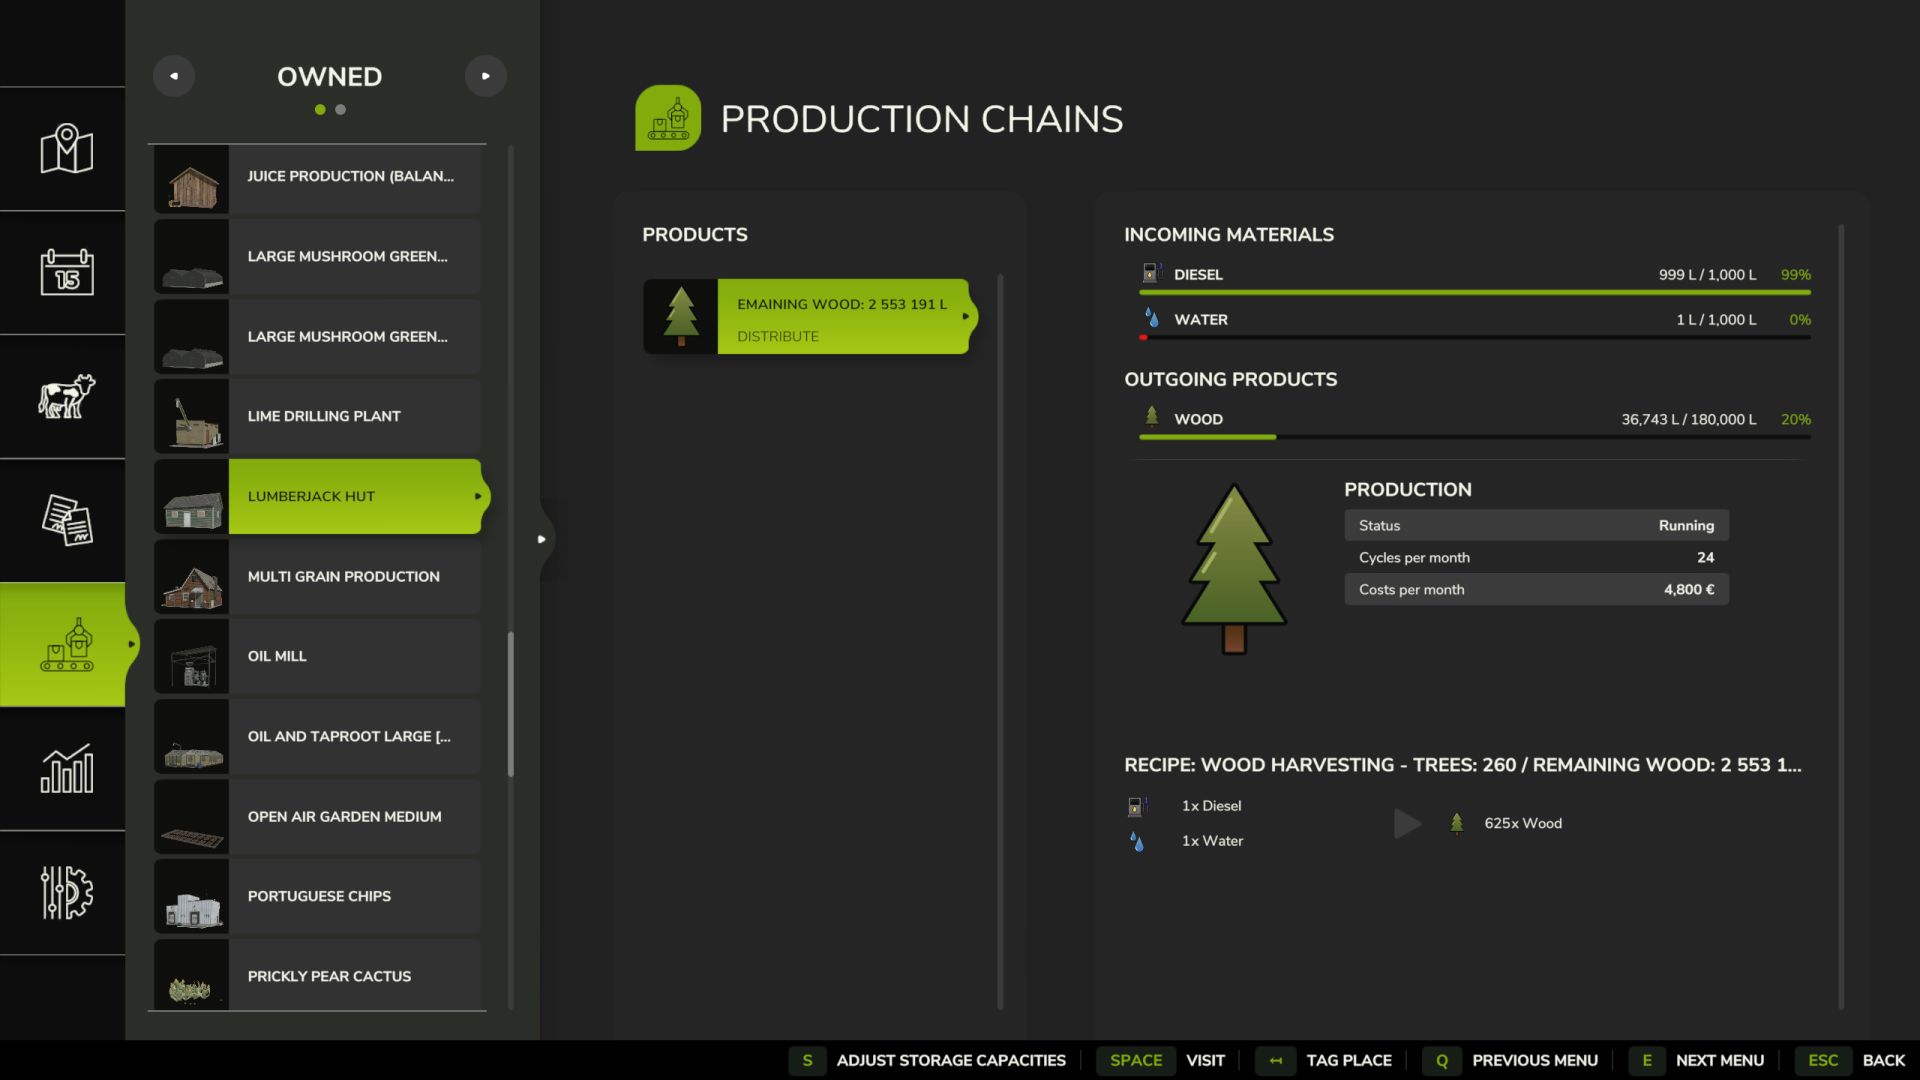Click the Production Chains header icon
This screenshot has width=1920, height=1080.
click(x=668, y=118)
